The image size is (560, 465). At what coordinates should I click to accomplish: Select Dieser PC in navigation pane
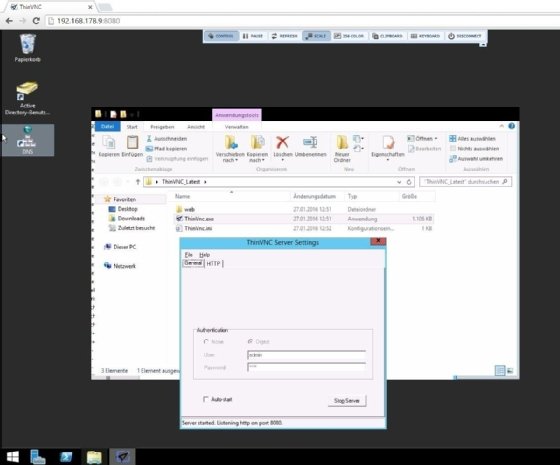point(120,247)
